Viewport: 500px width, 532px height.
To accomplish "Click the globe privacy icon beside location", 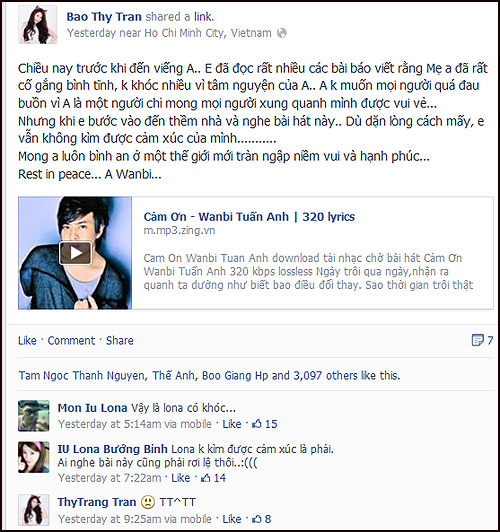I will point(282,33).
